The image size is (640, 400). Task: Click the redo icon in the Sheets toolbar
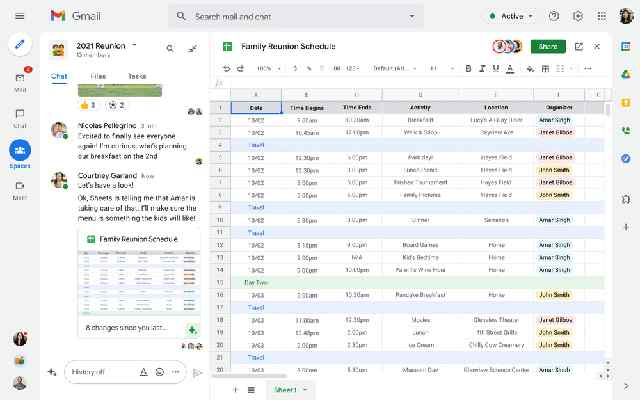240,69
